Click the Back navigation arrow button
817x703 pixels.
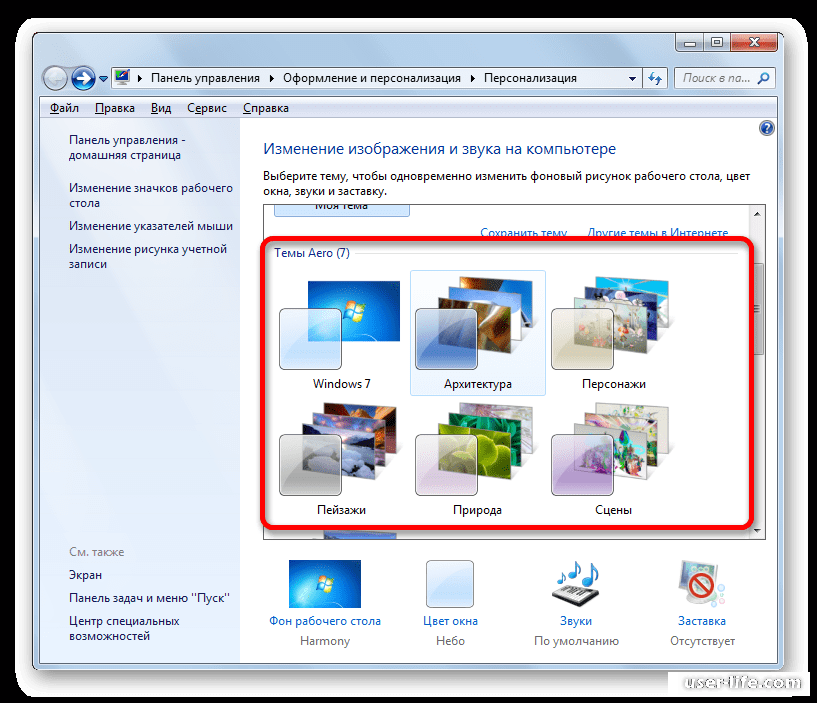[55, 79]
